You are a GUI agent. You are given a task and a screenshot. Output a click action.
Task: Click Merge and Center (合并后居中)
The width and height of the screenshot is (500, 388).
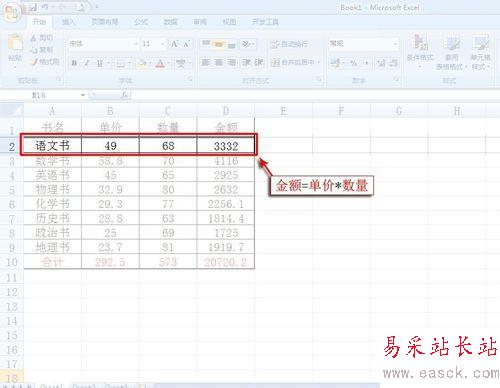click(x=293, y=62)
